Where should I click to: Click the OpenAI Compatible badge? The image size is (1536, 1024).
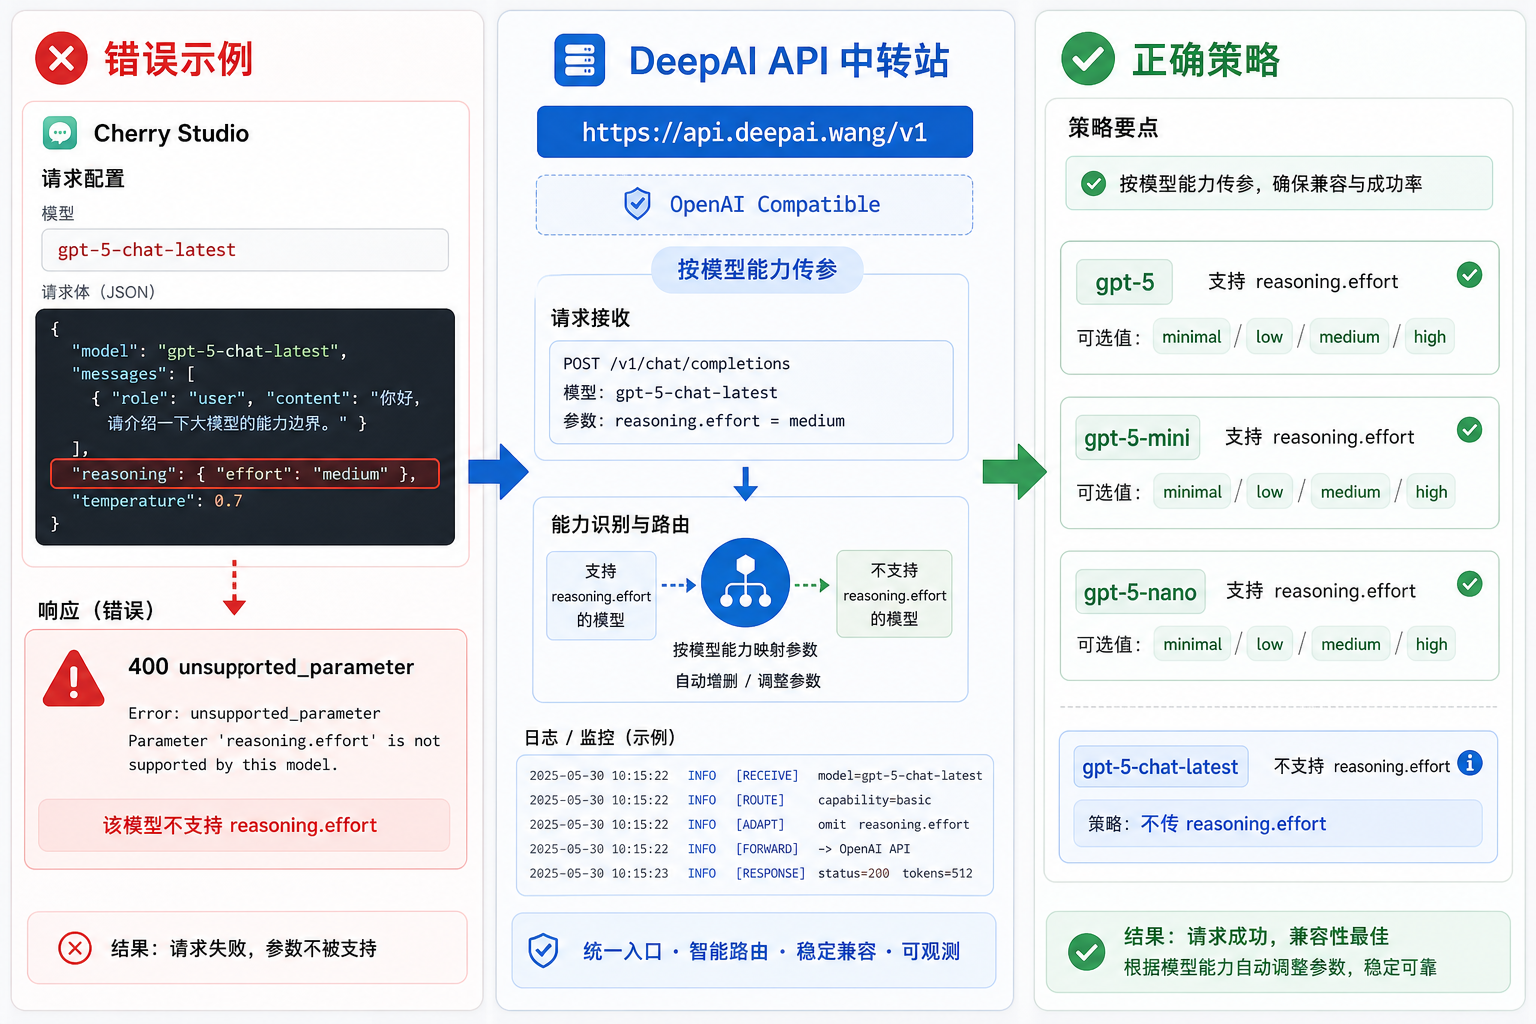(x=755, y=205)
